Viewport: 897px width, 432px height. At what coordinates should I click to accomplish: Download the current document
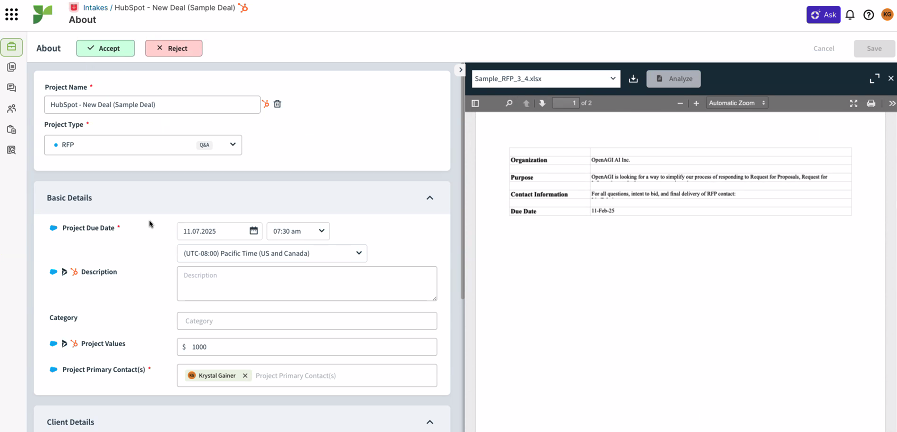pos(633,79)
